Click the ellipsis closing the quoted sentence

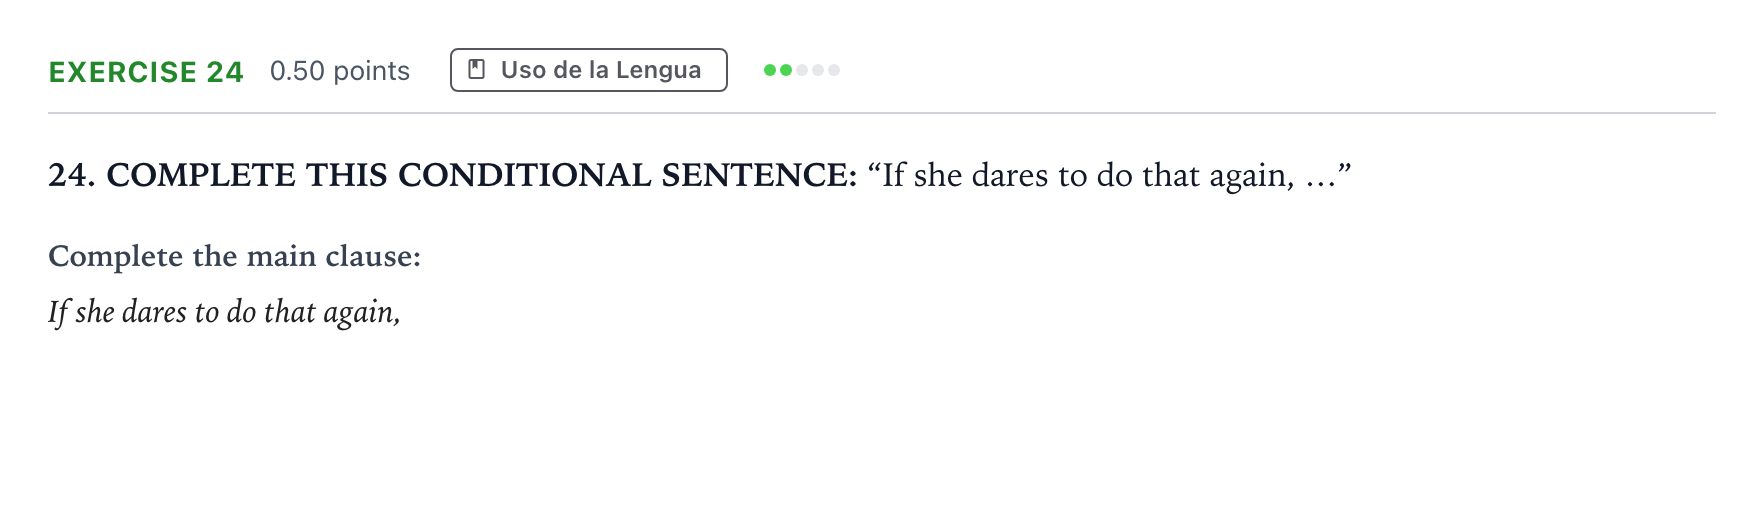pos(1321,182)
